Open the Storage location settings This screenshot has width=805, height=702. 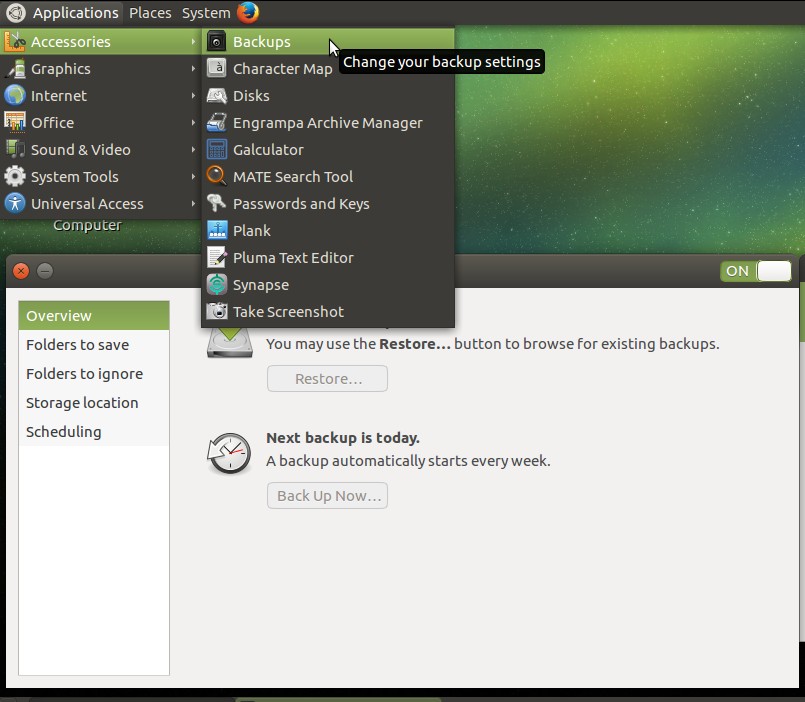point(94,403)
